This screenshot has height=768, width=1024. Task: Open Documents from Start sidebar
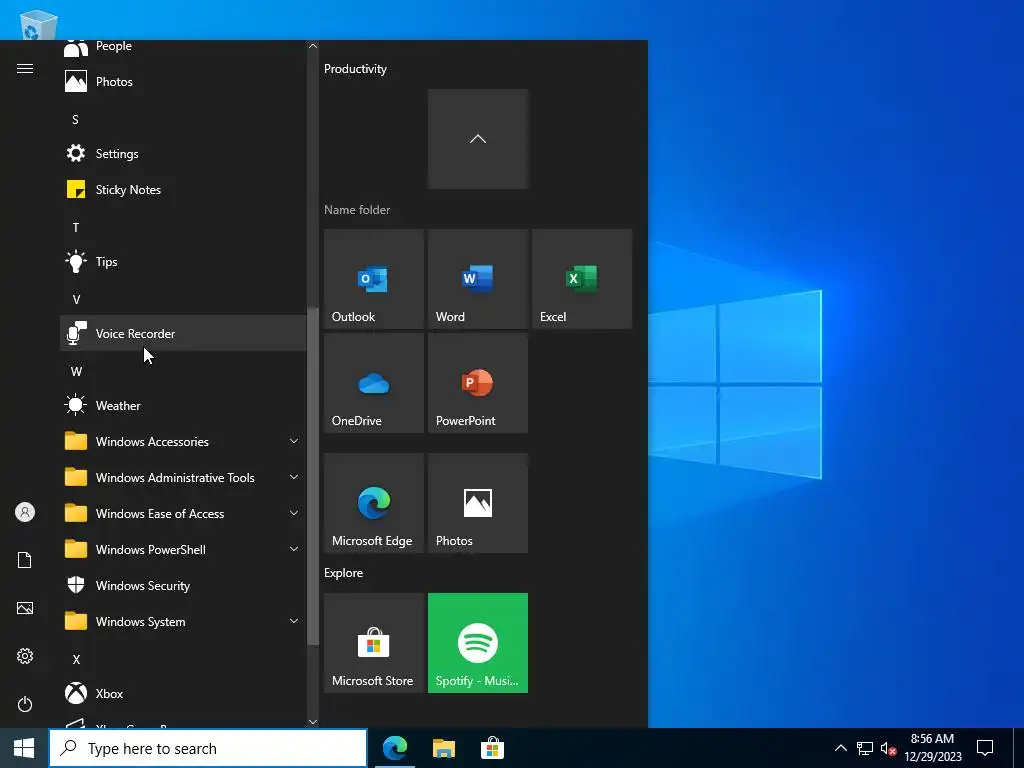coord(25,560)
